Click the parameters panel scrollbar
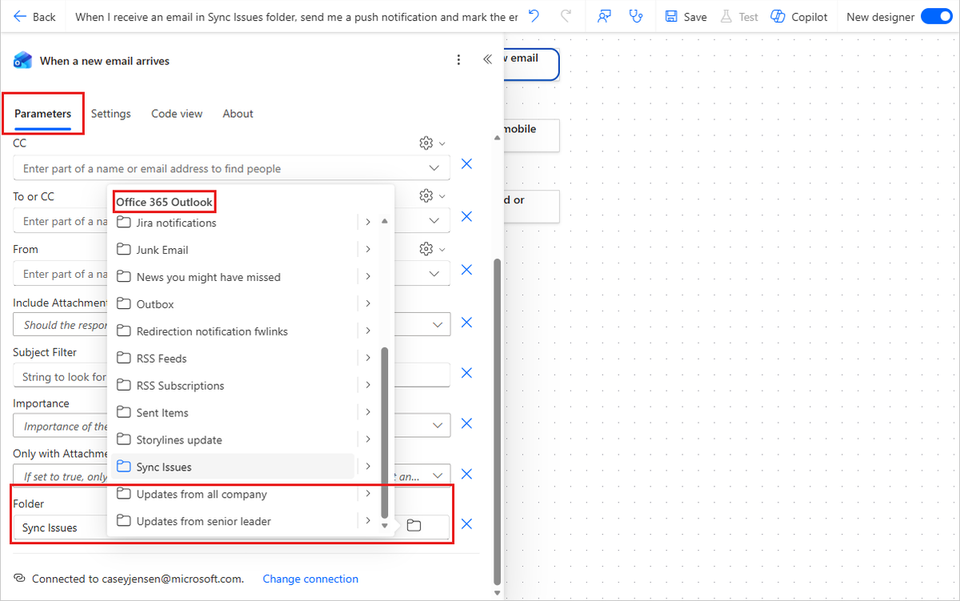960x601 pixels. 497,422
